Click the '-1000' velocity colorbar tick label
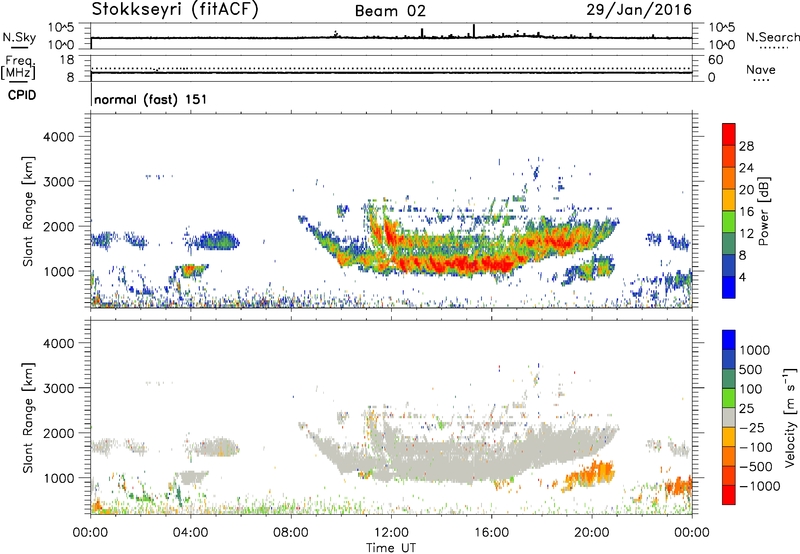The image size is (800, 554). (760, 486)
